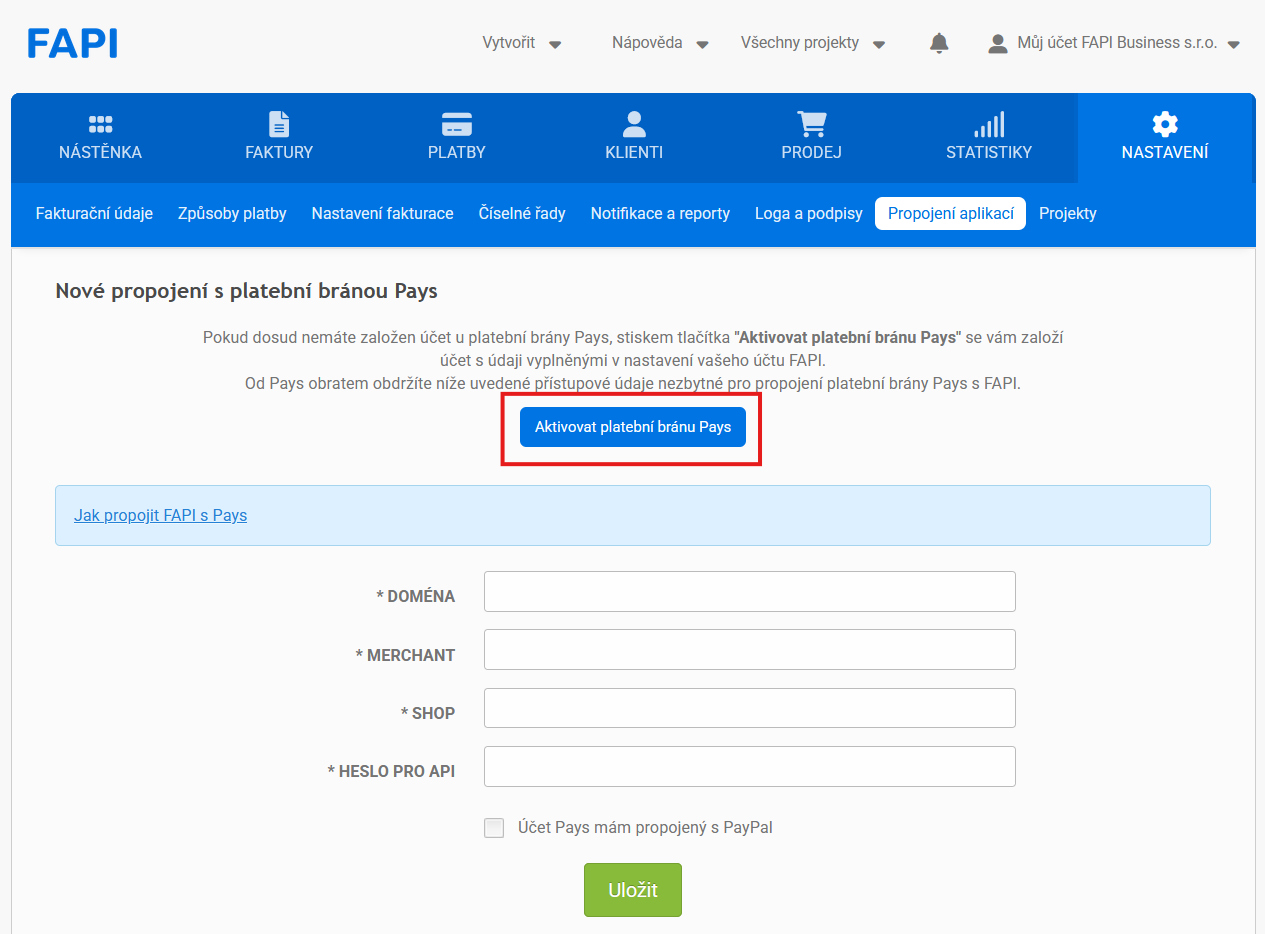Click the Platby credit card icon

point(457,124)
